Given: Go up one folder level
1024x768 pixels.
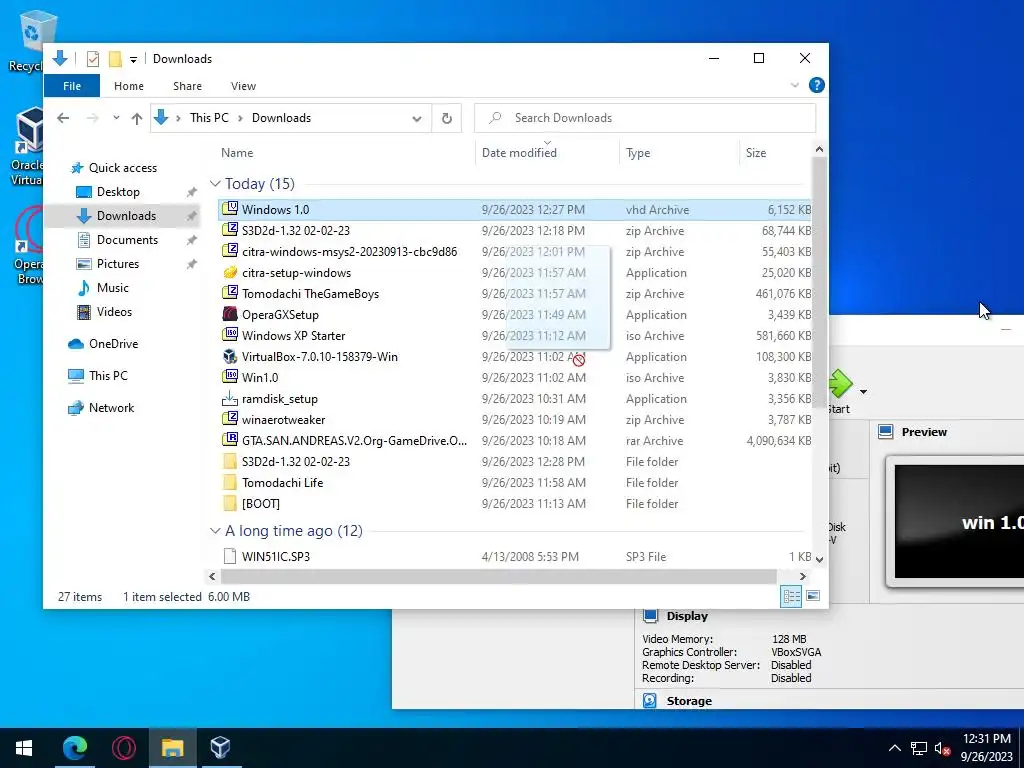Looking at the screenshot, I should (136, 118).
